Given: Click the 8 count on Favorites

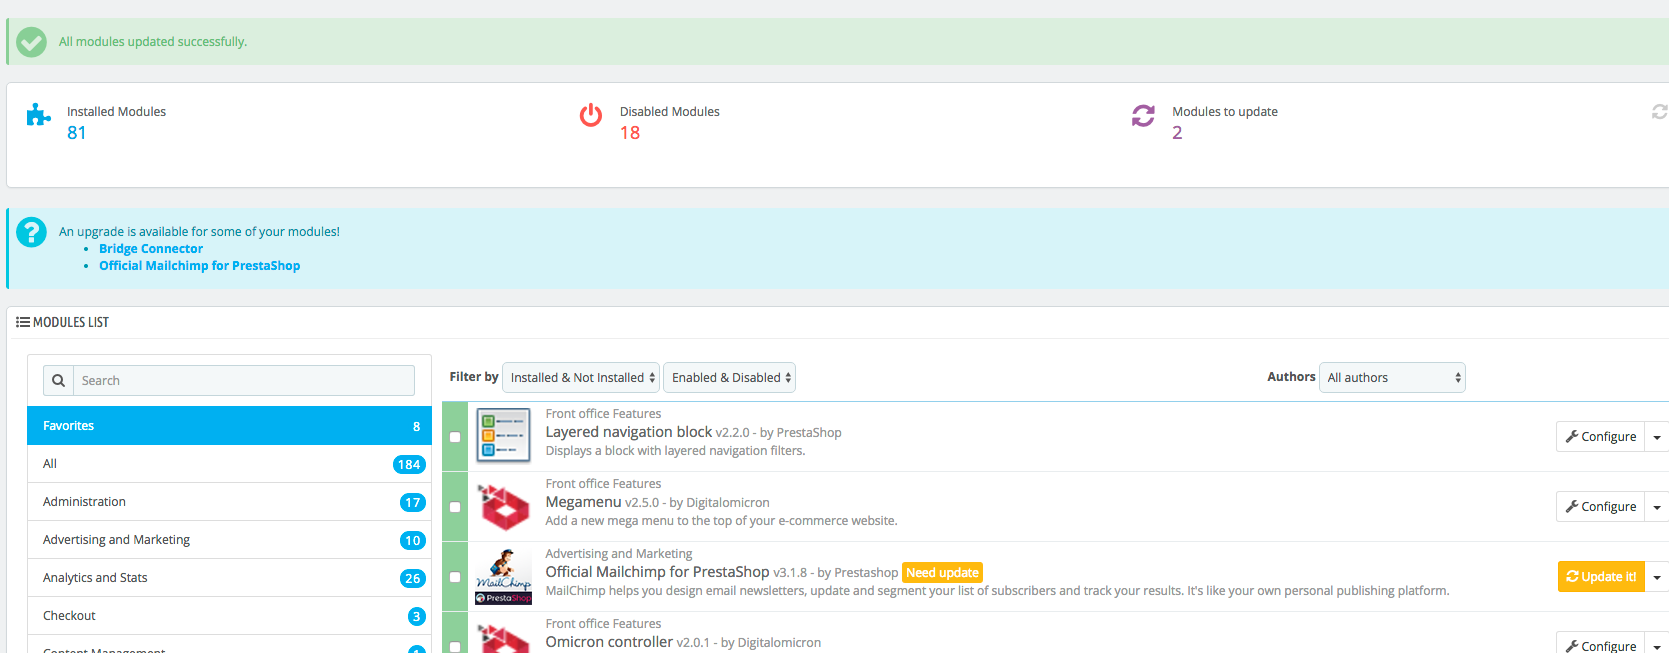Looking at the screenshot, I should (x=416, y=426).
